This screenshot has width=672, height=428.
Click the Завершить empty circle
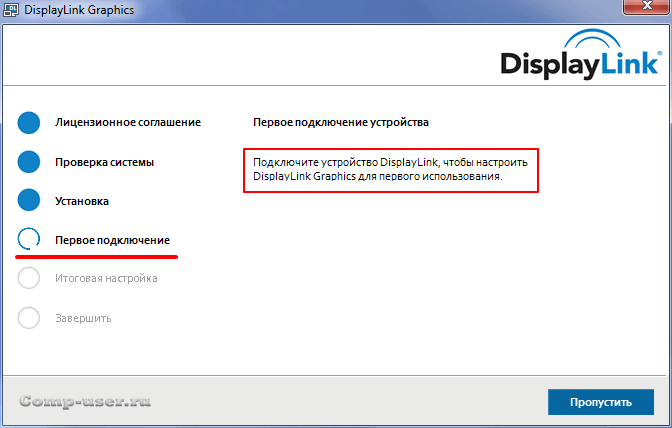29,317
